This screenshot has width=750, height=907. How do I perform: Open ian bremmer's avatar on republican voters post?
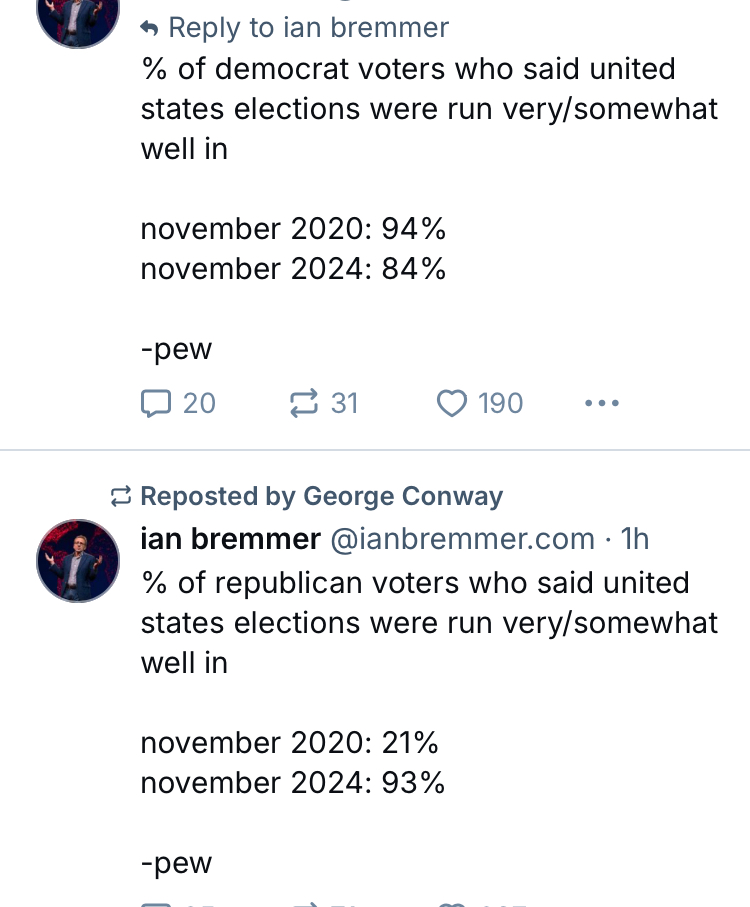pyautogui.click(x=78, y=560)
